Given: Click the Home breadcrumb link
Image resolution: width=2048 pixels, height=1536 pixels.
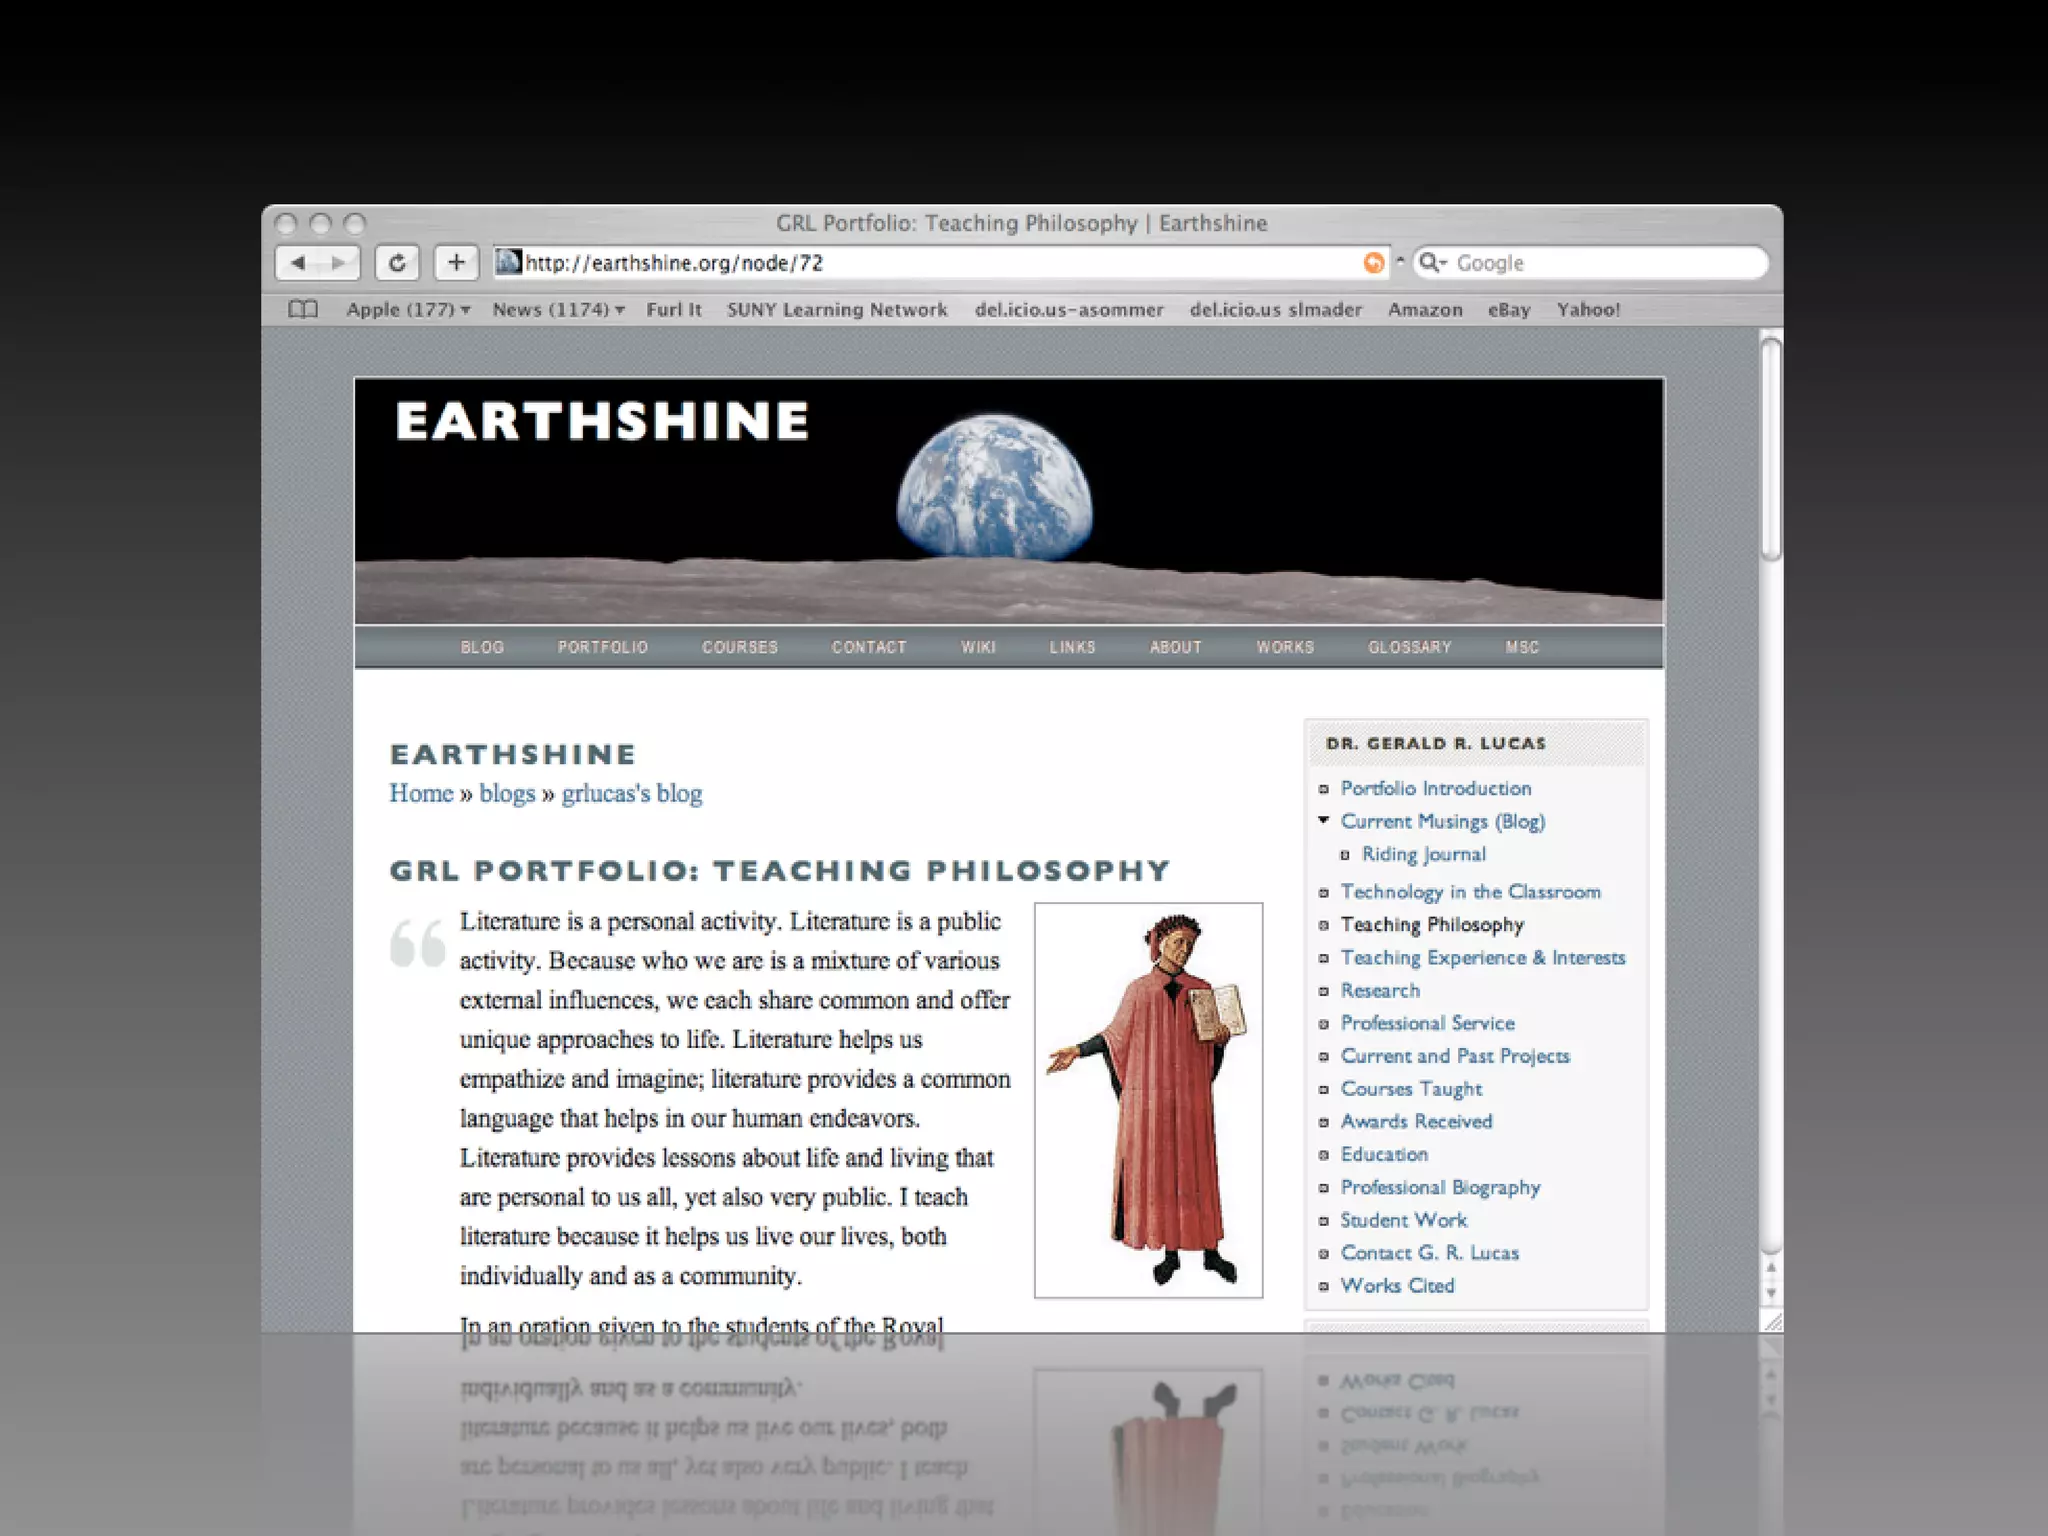Looking at the screenshot, I should coord(421,793).
